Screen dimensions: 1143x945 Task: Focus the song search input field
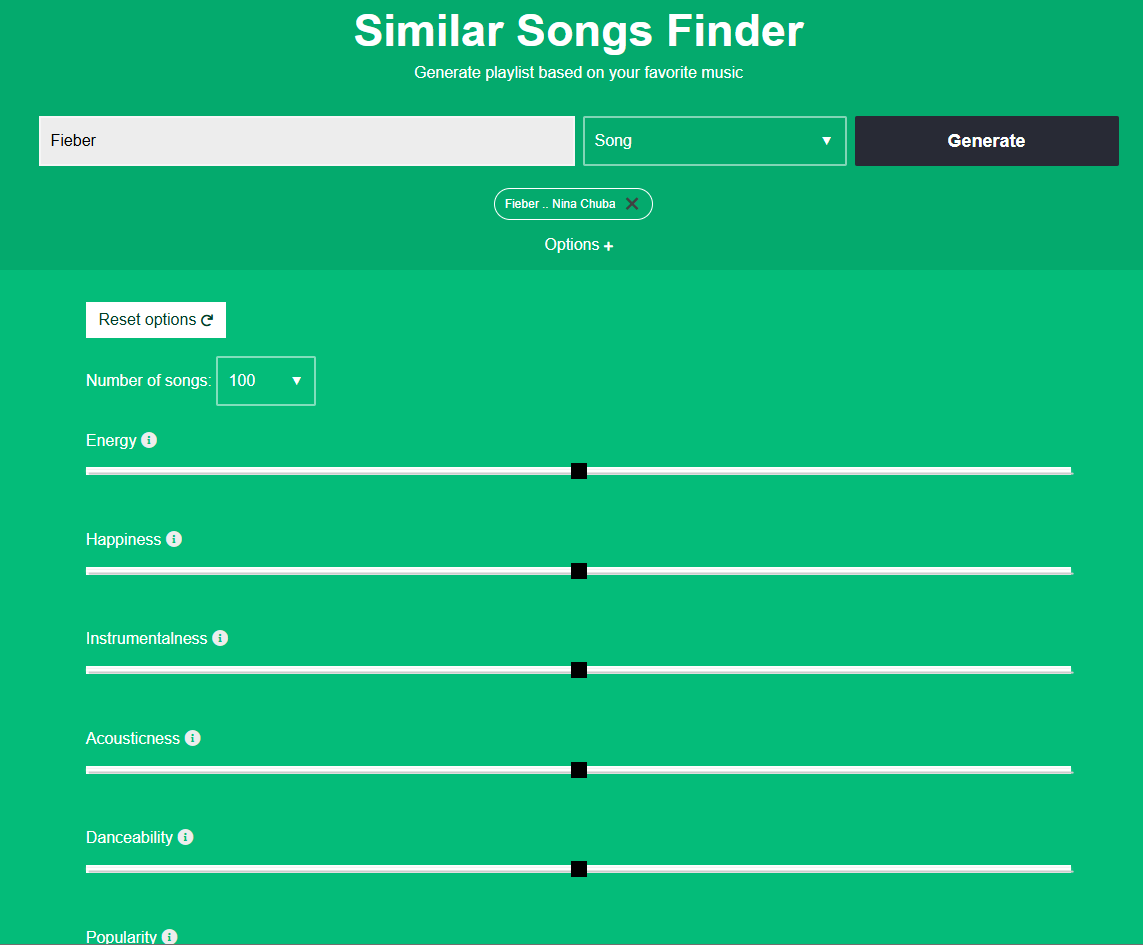pos(306,141)
